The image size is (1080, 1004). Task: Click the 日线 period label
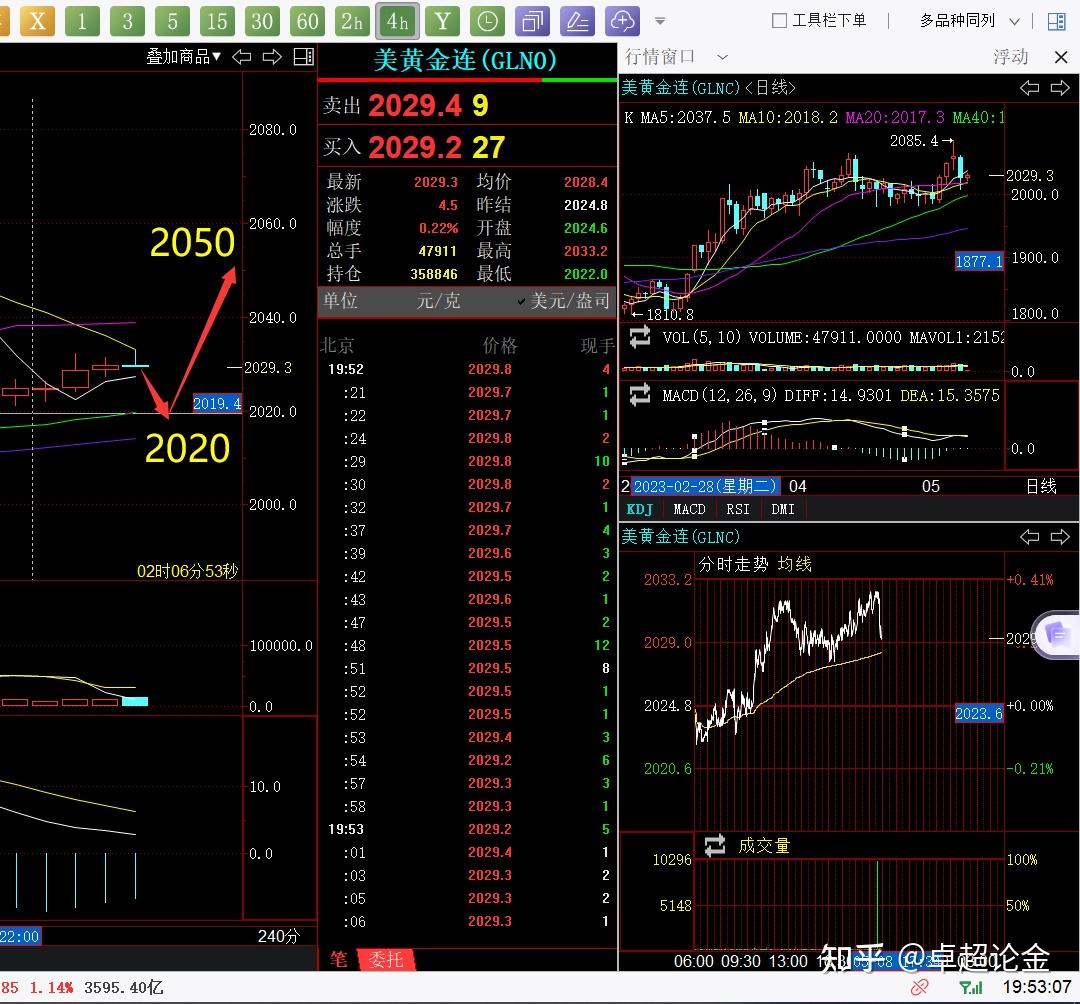click(1041, 486)
